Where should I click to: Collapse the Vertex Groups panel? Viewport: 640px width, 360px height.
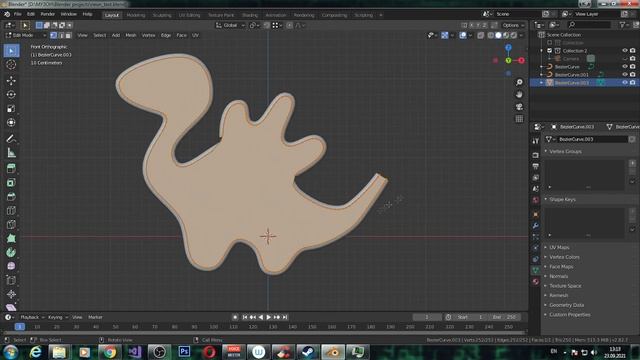point(564,151)
